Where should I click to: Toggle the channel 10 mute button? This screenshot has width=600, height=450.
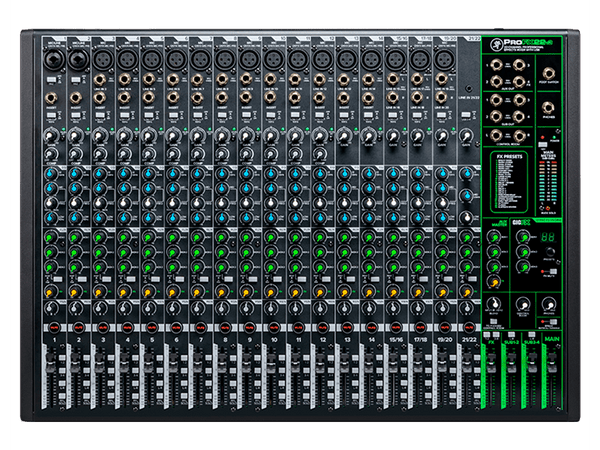click(x=272, y=327)
